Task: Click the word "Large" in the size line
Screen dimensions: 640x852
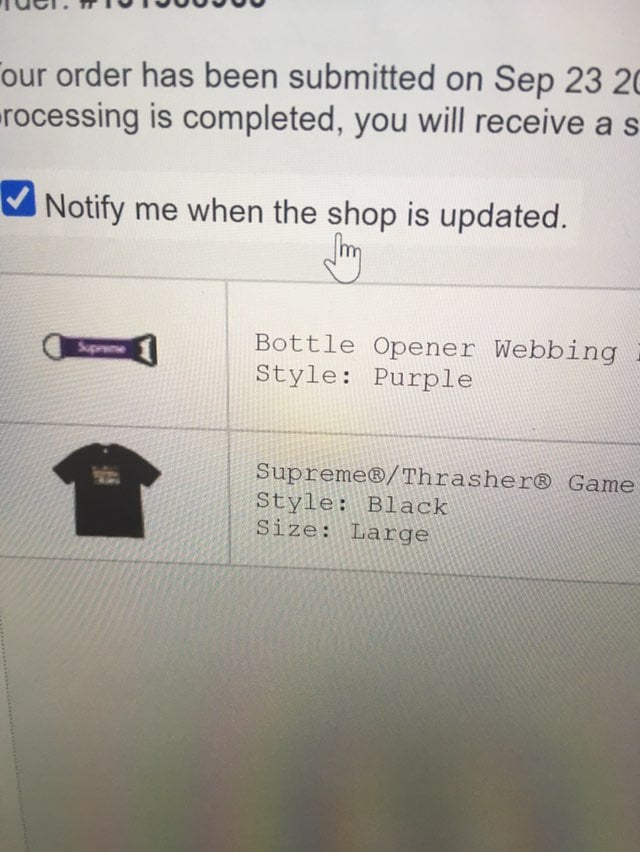Action: [x=390, y=532]
